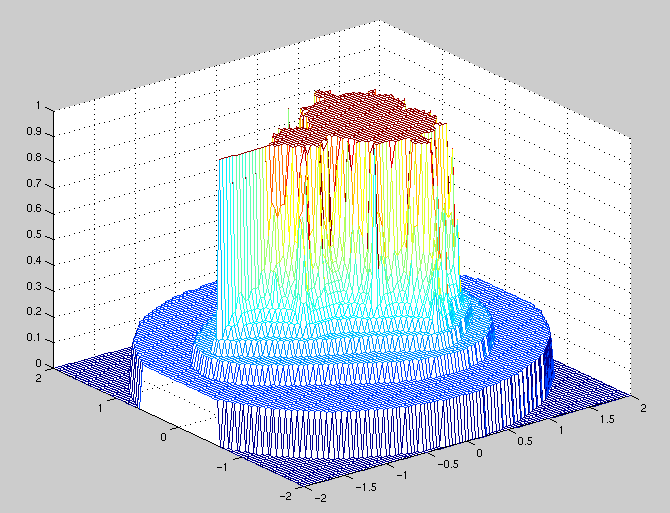Select the 0.8 tick label on vertical axis
The image size is (670, 513).
click(x=39, y=158)
